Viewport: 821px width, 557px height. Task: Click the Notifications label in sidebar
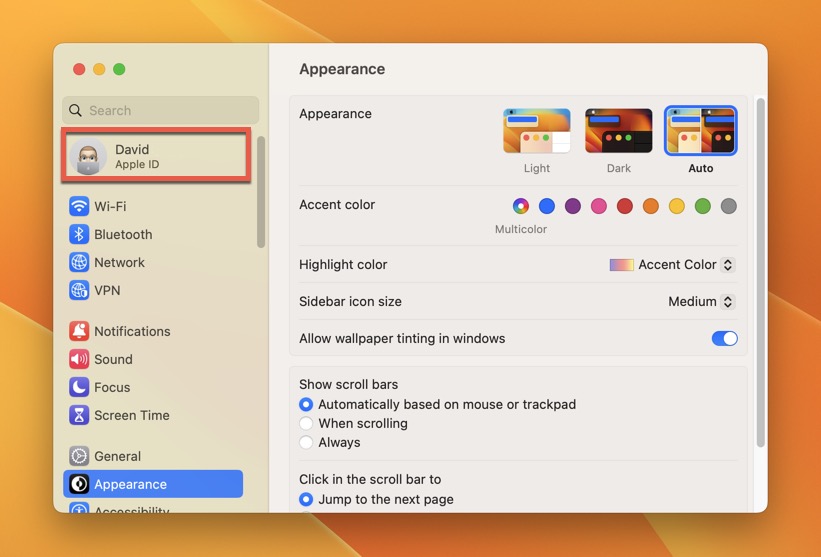coord(132,331)
